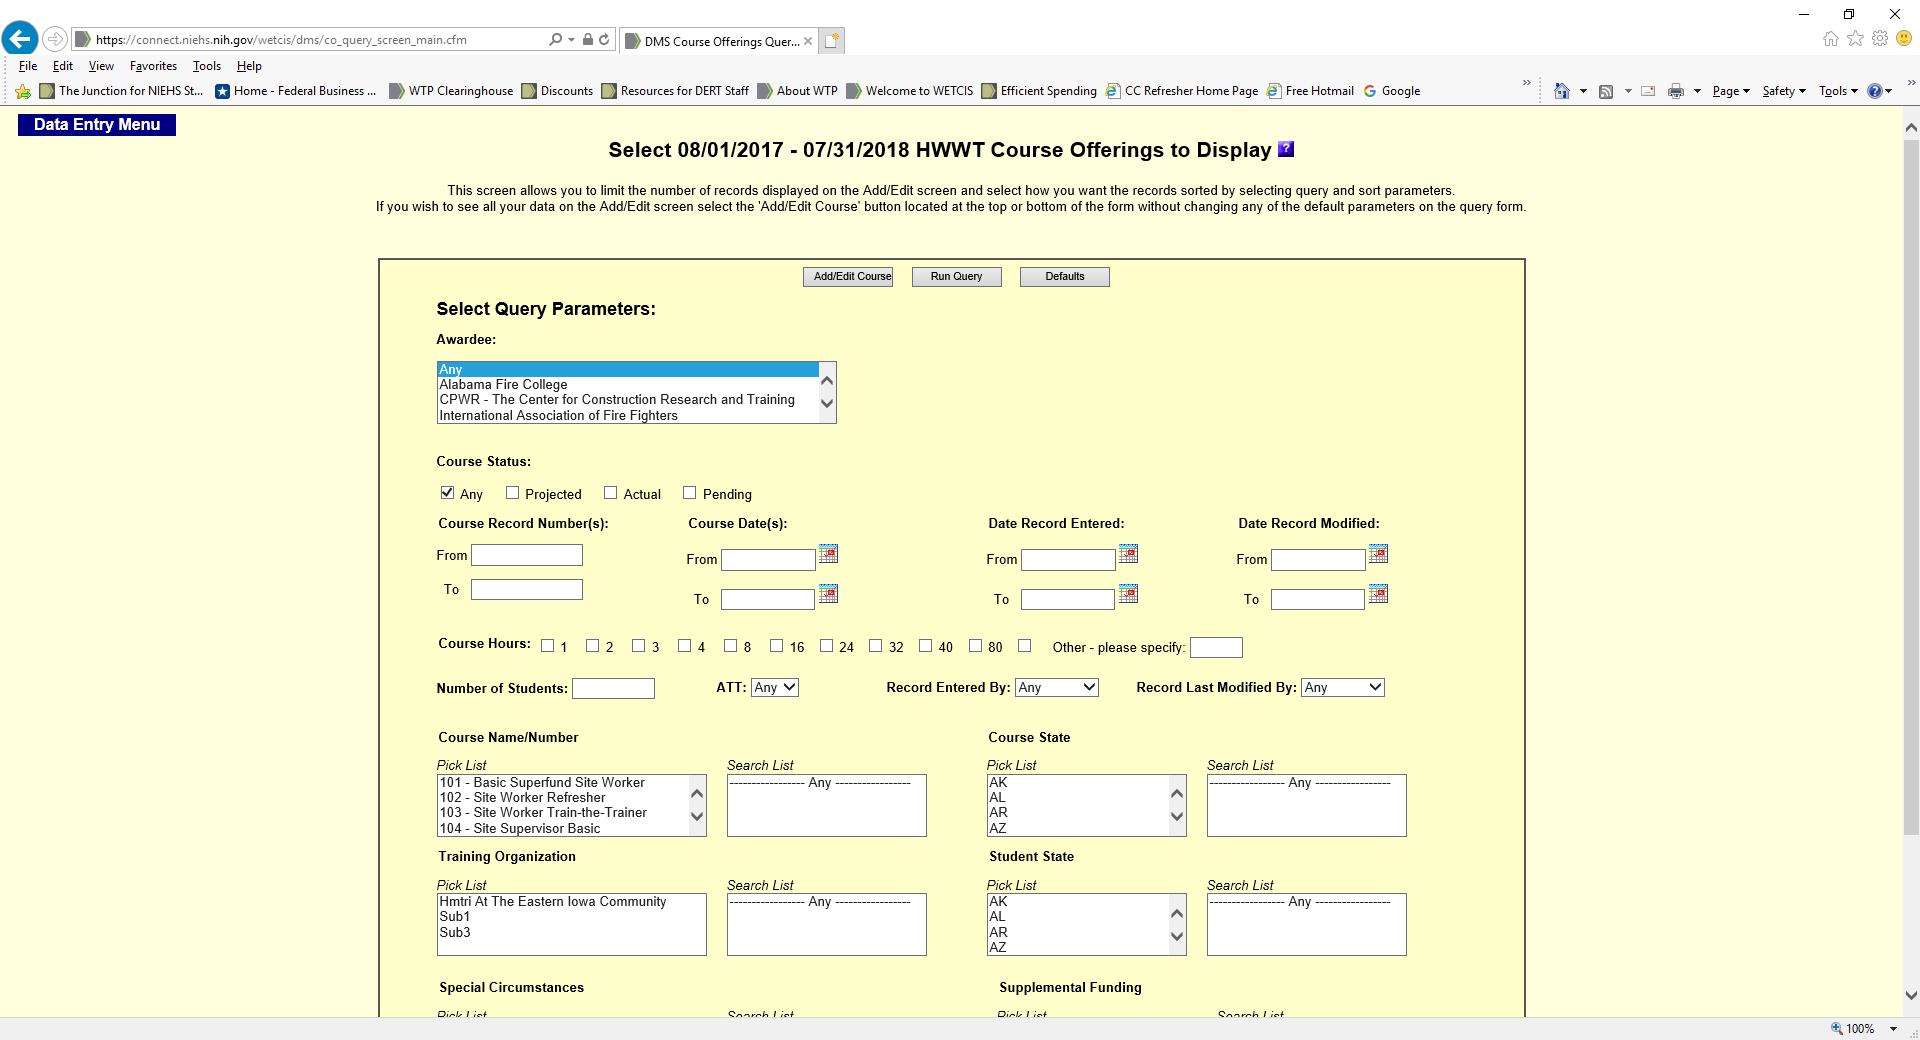This screenshot has width=1920, height=1040.
Task: Refresh the page using address bar icon
Action: click(x=604, y=40)
